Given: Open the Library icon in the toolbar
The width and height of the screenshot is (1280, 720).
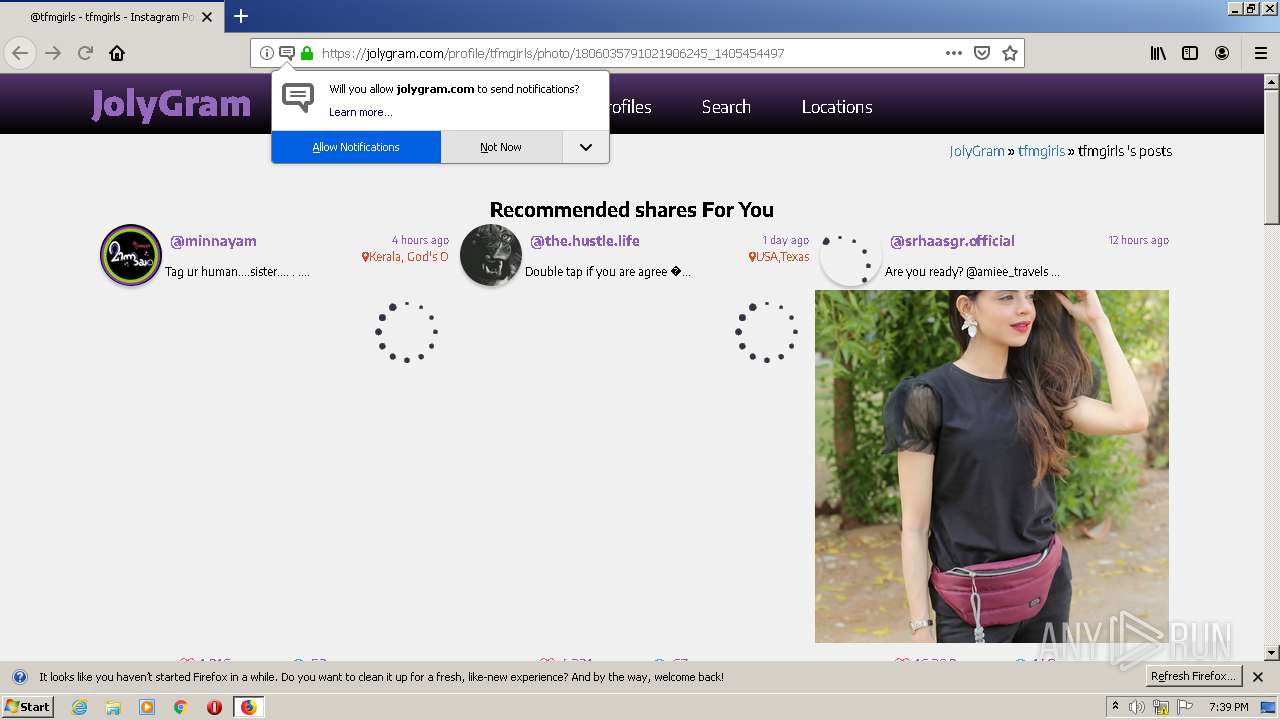Looking at the screenshot, I should point(1158,53).
